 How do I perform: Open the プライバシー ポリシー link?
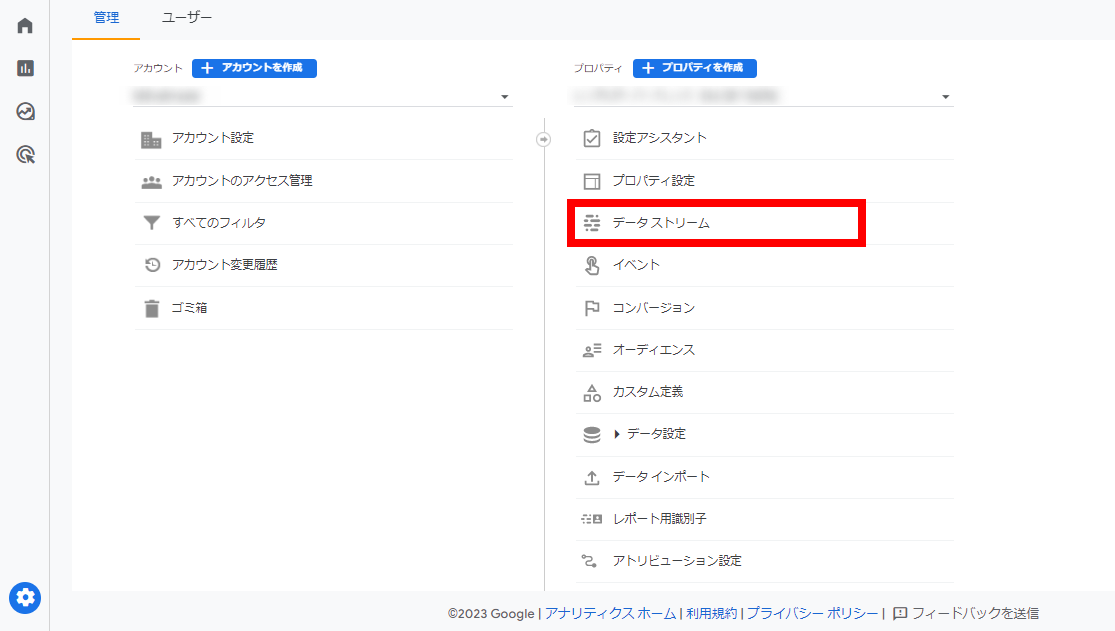point(812,613)
